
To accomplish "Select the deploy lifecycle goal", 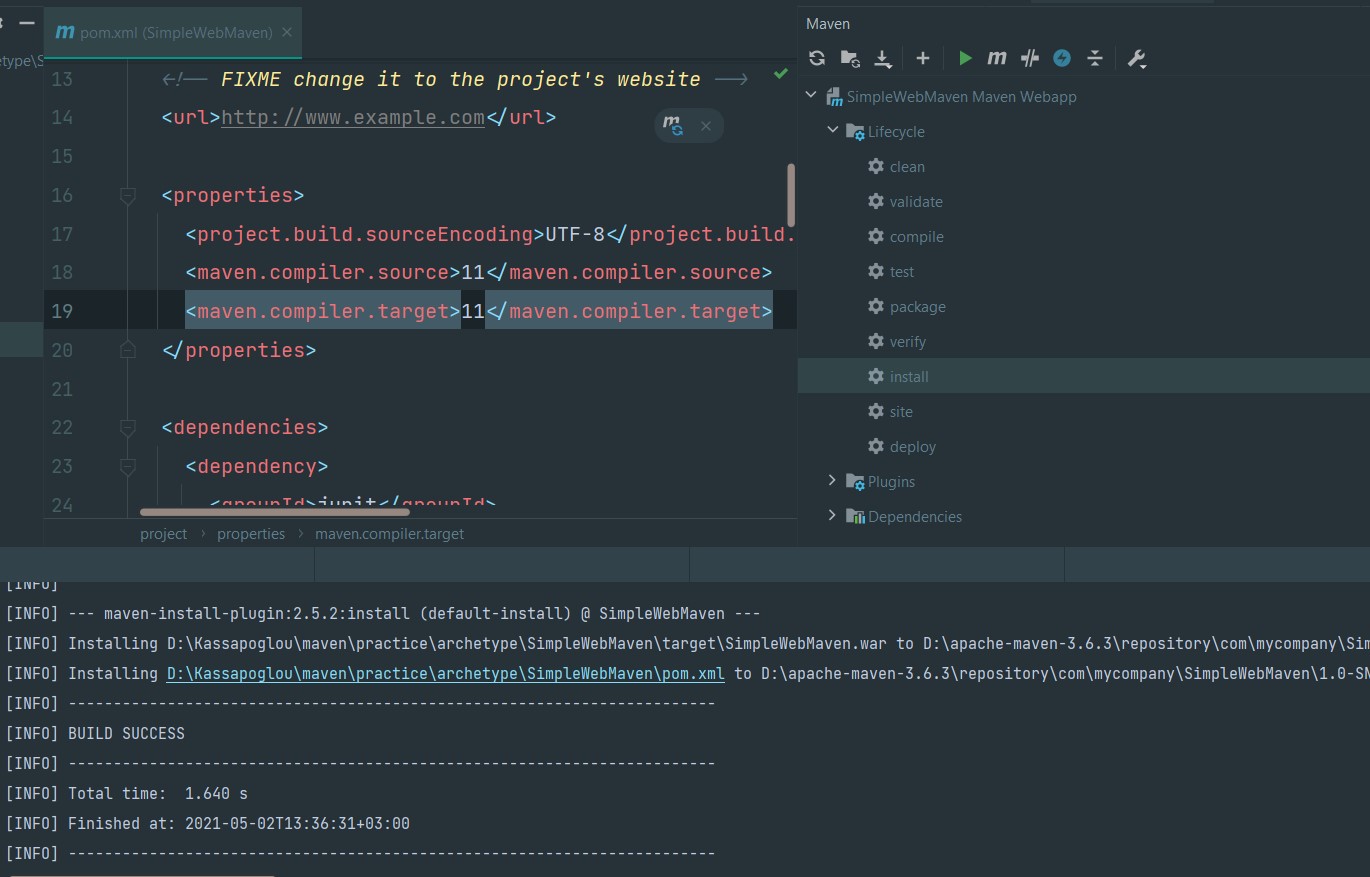I will click(x=913, y=447).
